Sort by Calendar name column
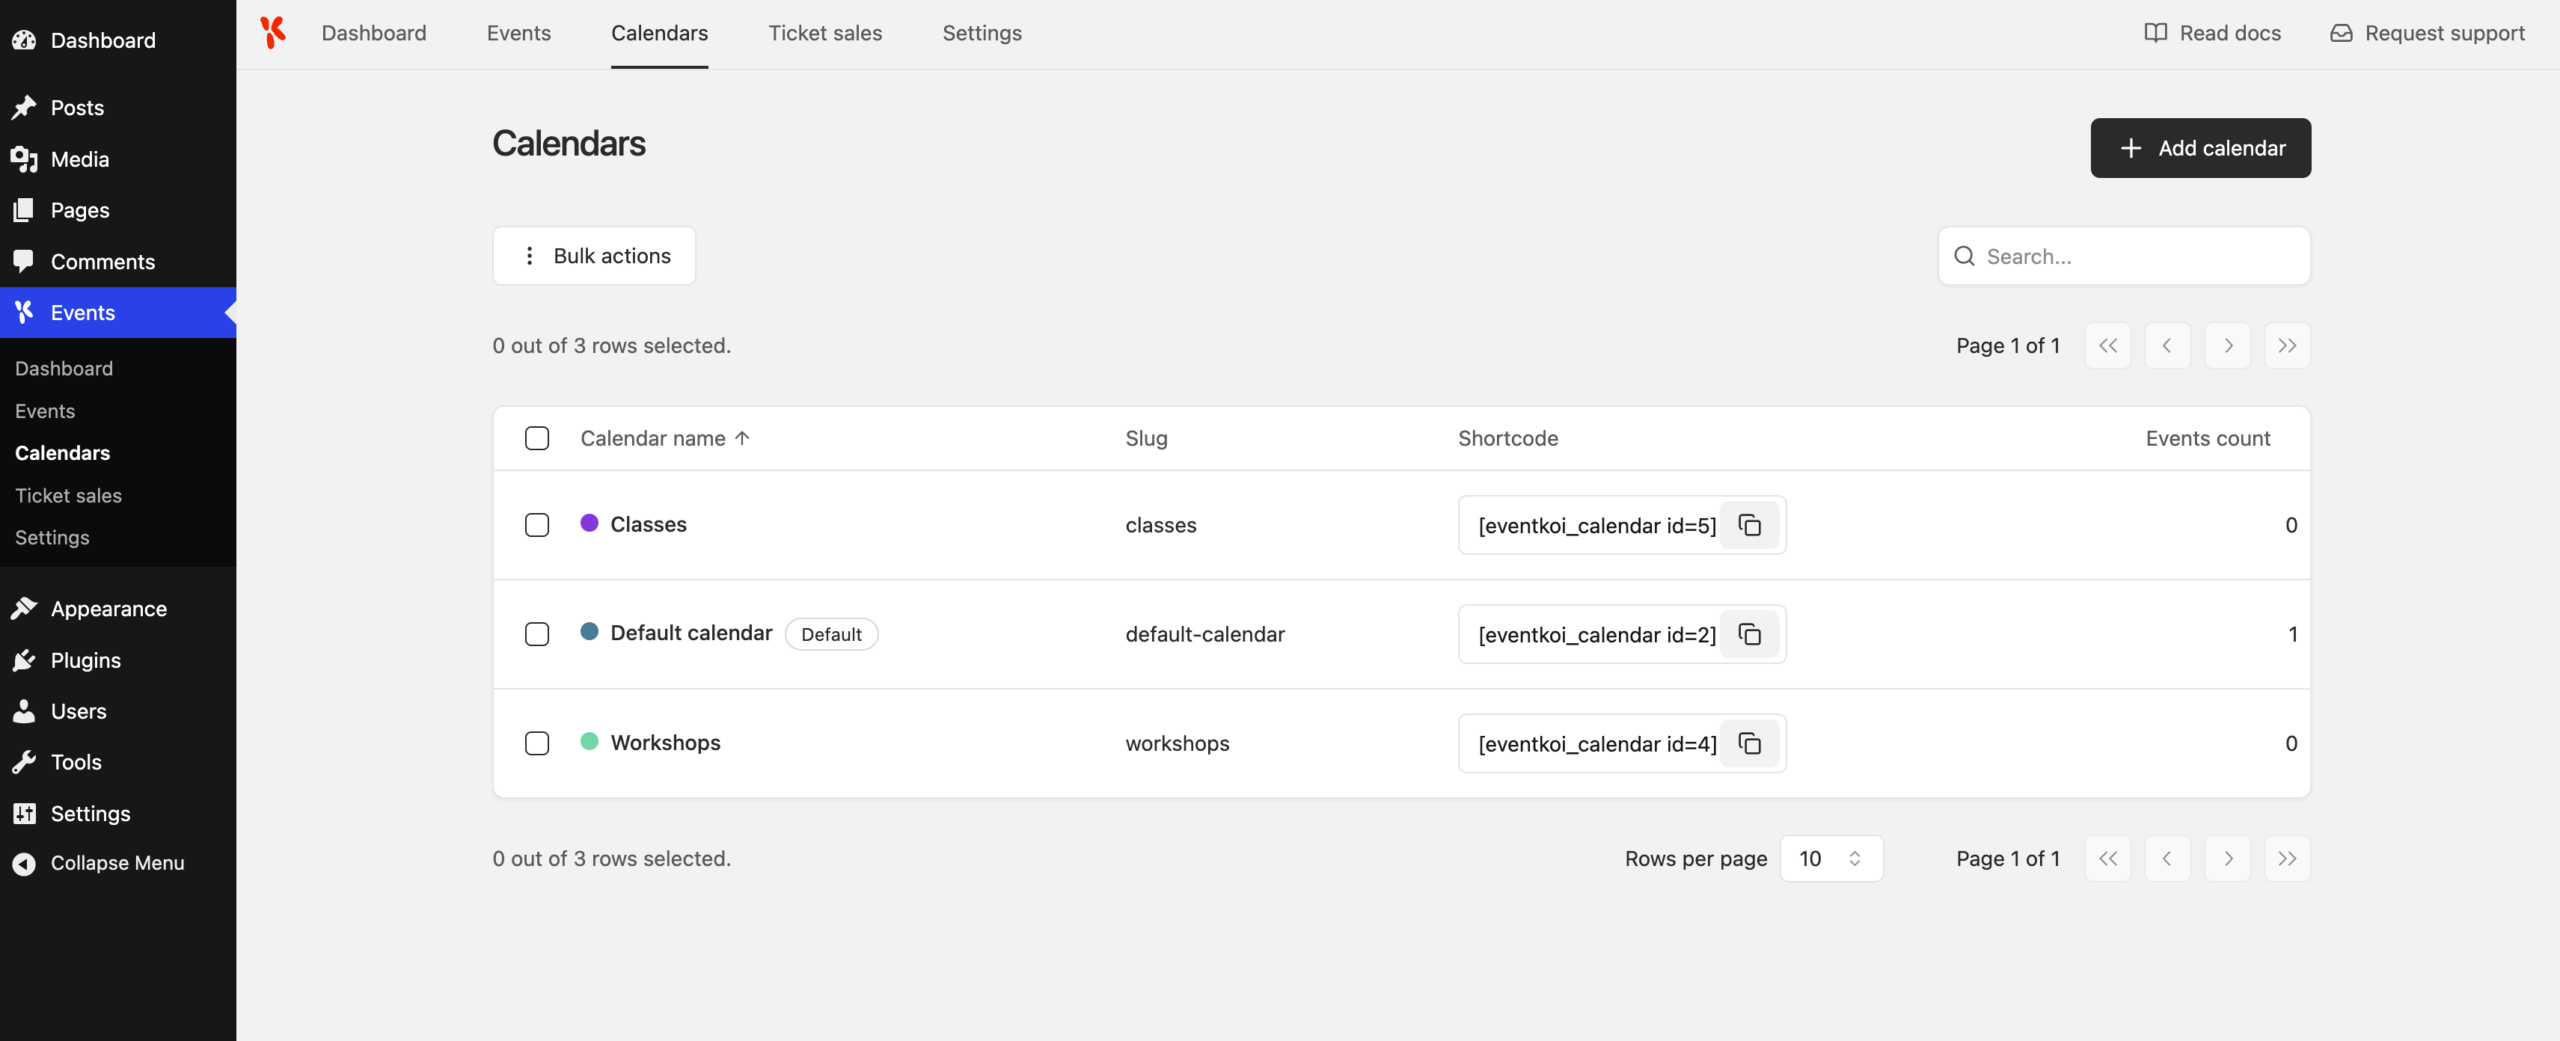The width and height of the screenshot is (2560, 1041). pos(665,438)
